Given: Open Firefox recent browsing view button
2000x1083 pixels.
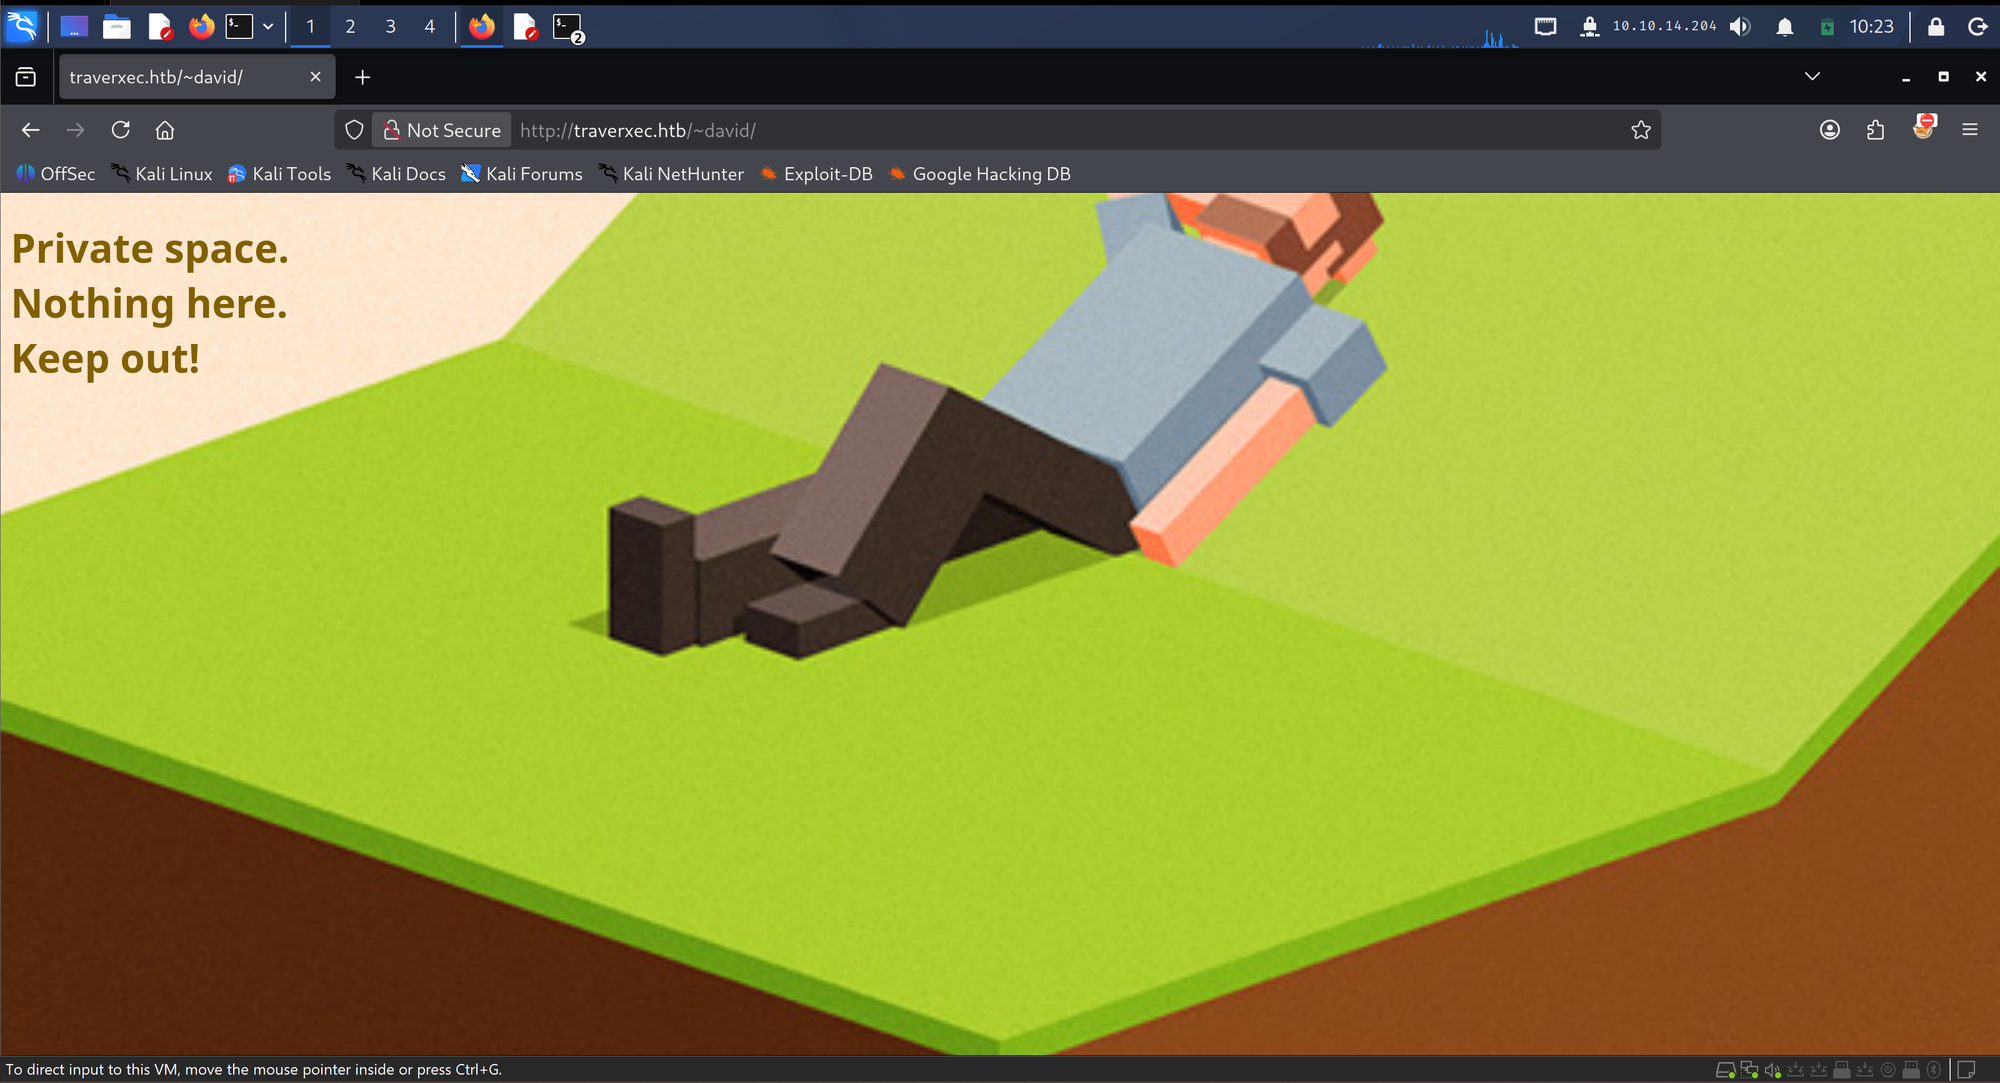Looking at the screenshot, I should [26, 77].
